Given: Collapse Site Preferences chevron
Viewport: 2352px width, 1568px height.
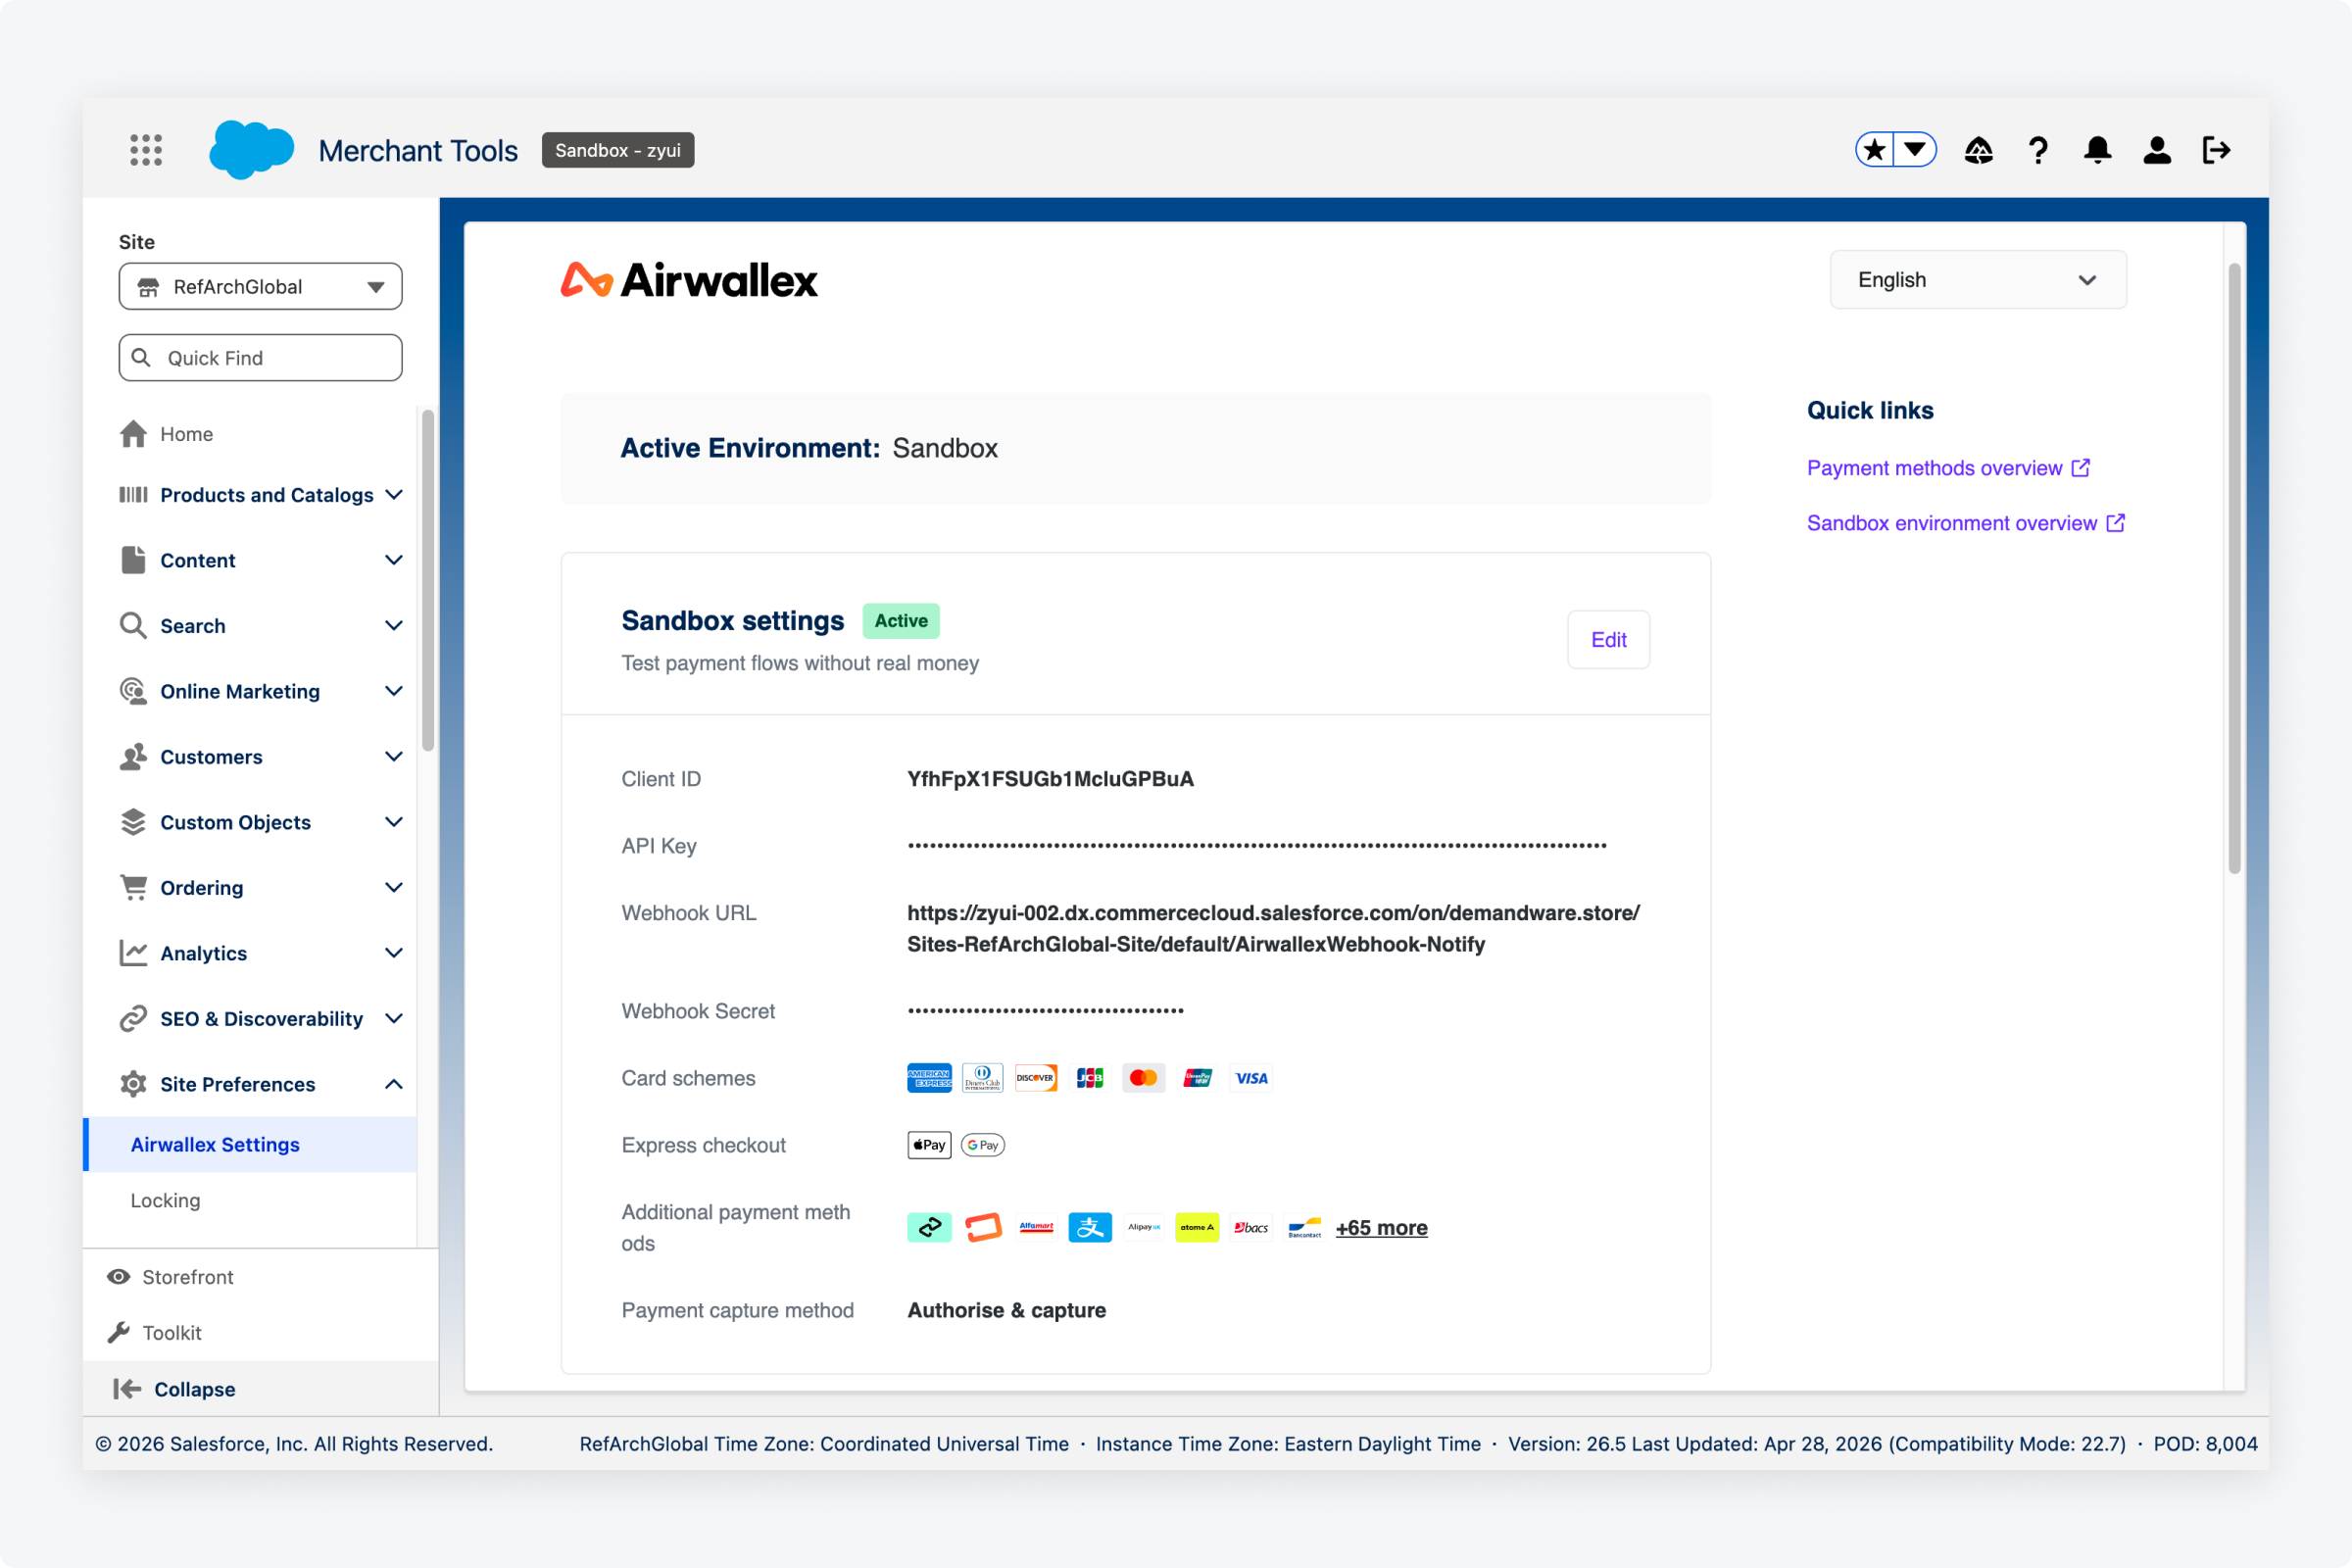Looking at the screenshot, I should click(x=394, y=1084).
